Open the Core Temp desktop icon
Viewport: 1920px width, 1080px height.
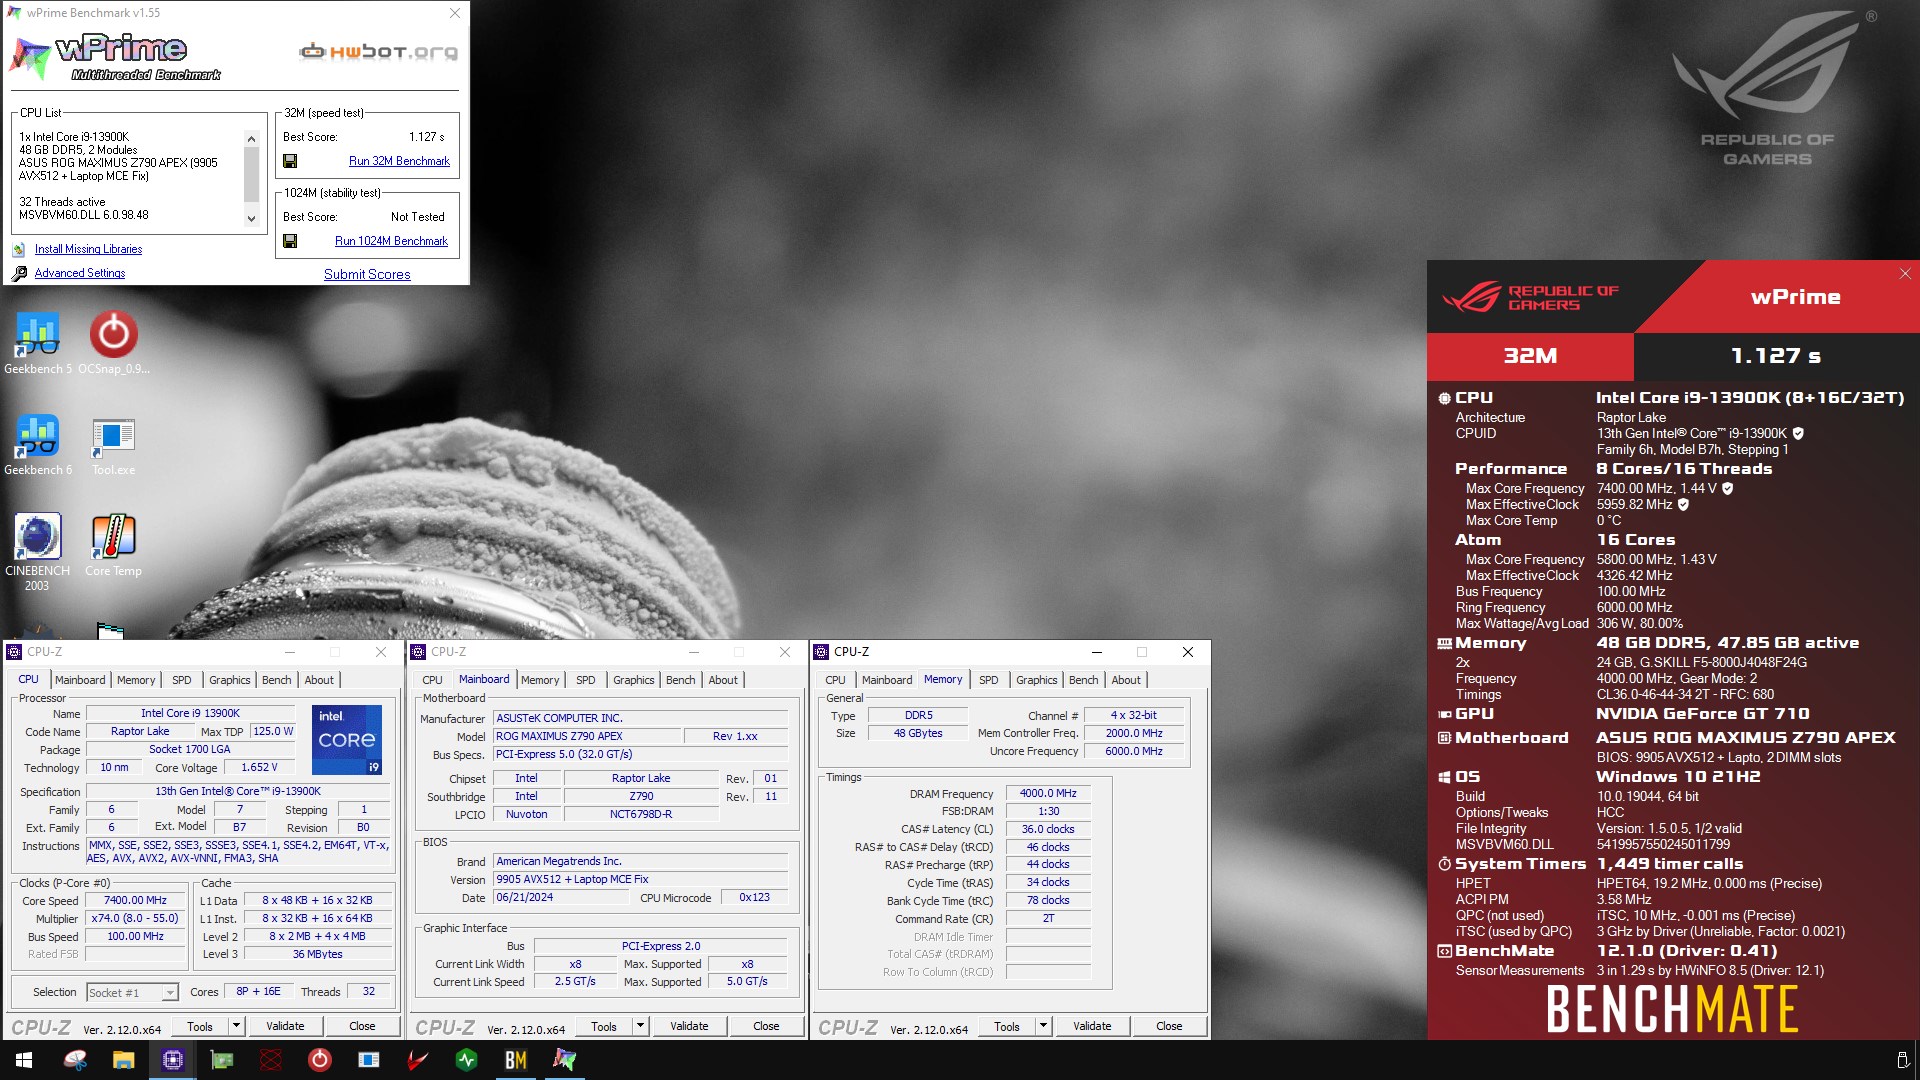click(113, 545)
